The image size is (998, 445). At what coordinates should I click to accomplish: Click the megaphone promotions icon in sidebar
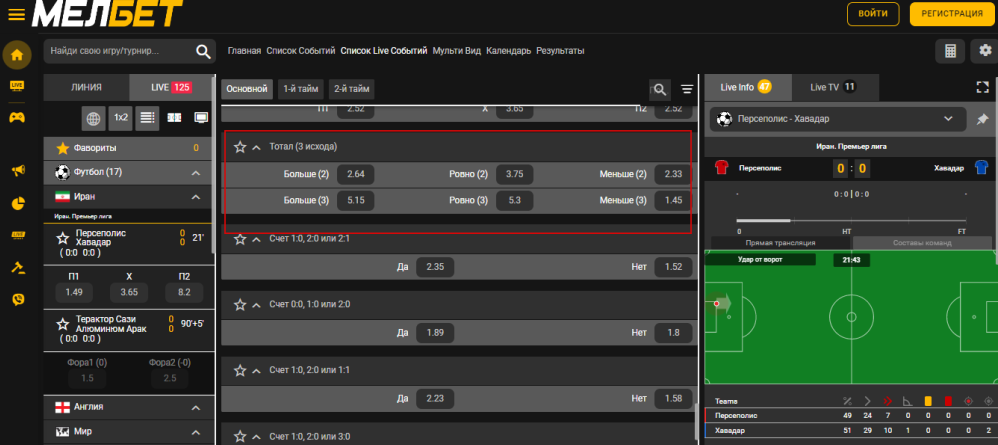click(x=17, y=172)
